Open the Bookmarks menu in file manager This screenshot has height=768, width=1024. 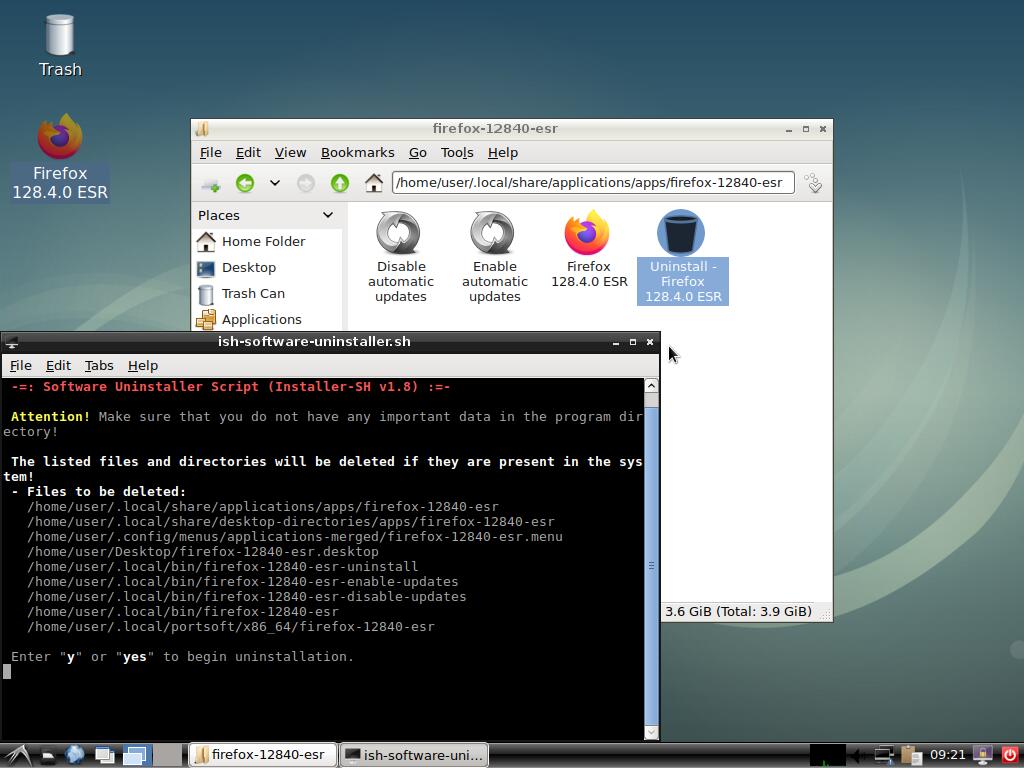[x=357, y=153]
